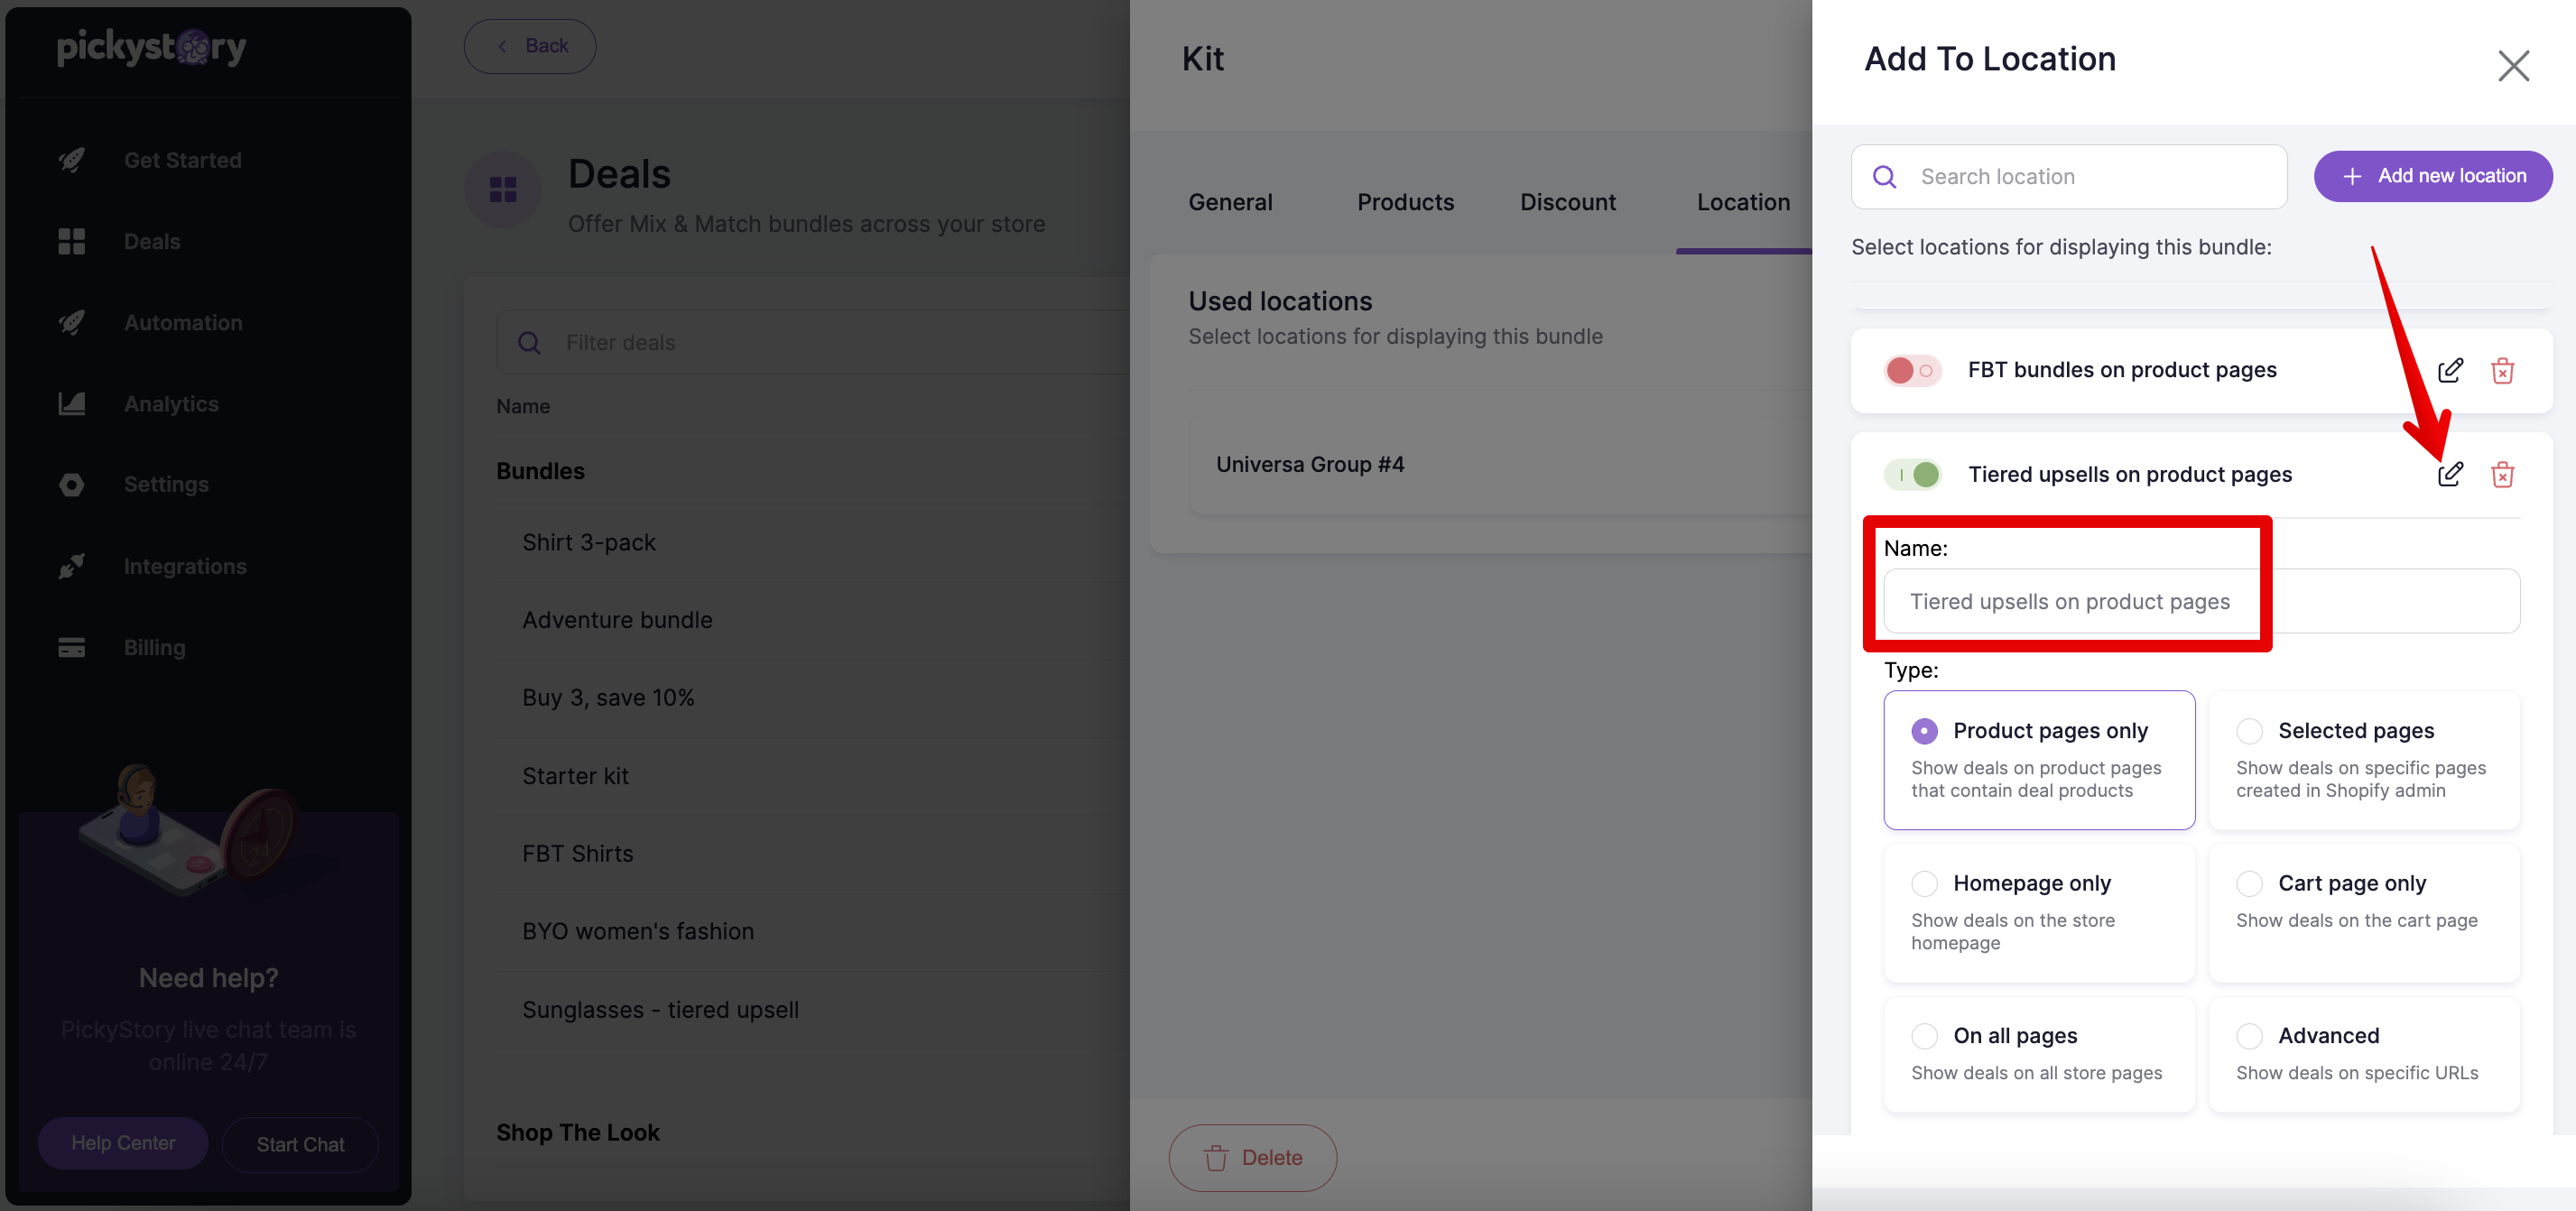2576x1211 pixels.
Task: Close the Add To Location panel
Action: [x=2513, y=66]
